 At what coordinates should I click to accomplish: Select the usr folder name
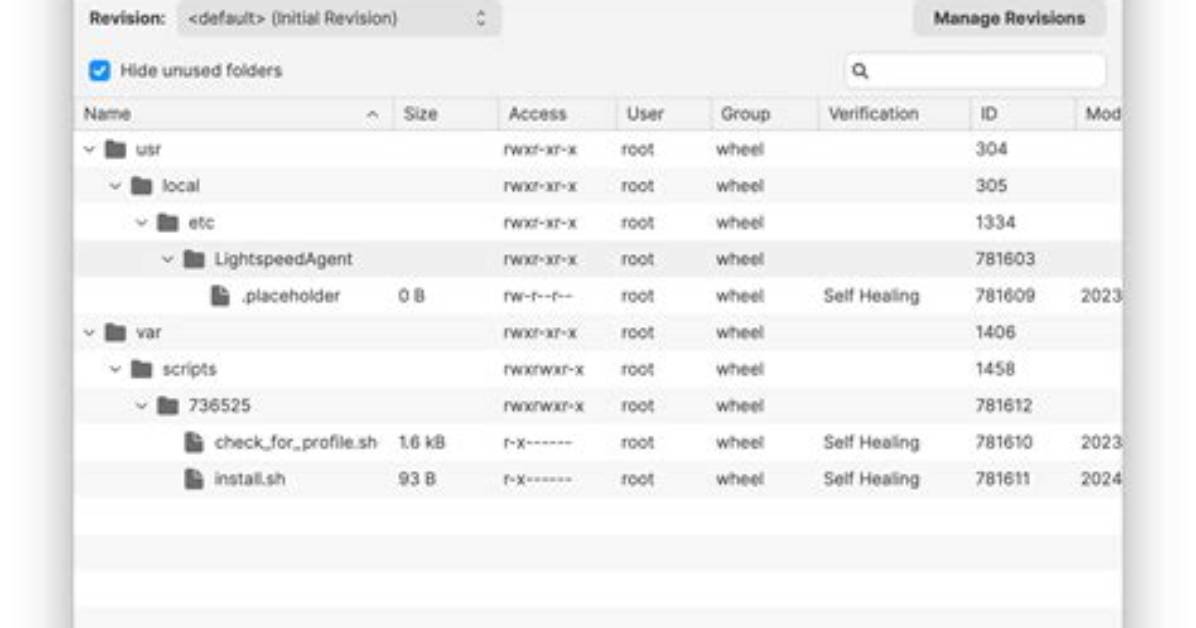tap(148, 150)
